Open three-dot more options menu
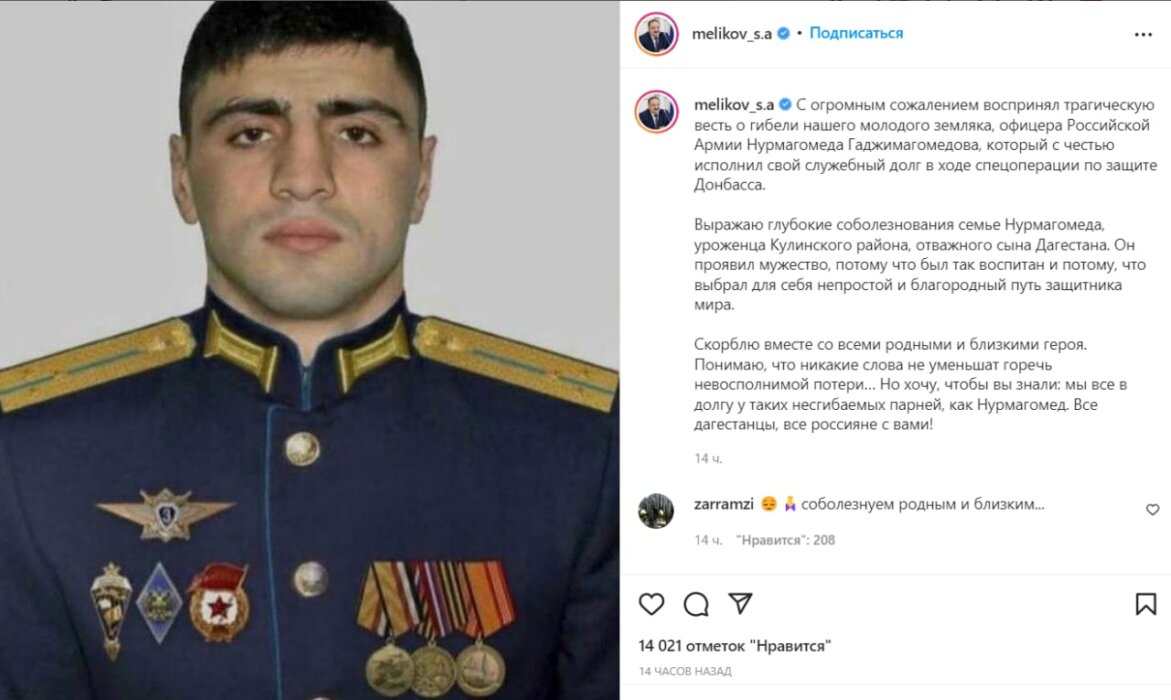 tap(1143, 34)
